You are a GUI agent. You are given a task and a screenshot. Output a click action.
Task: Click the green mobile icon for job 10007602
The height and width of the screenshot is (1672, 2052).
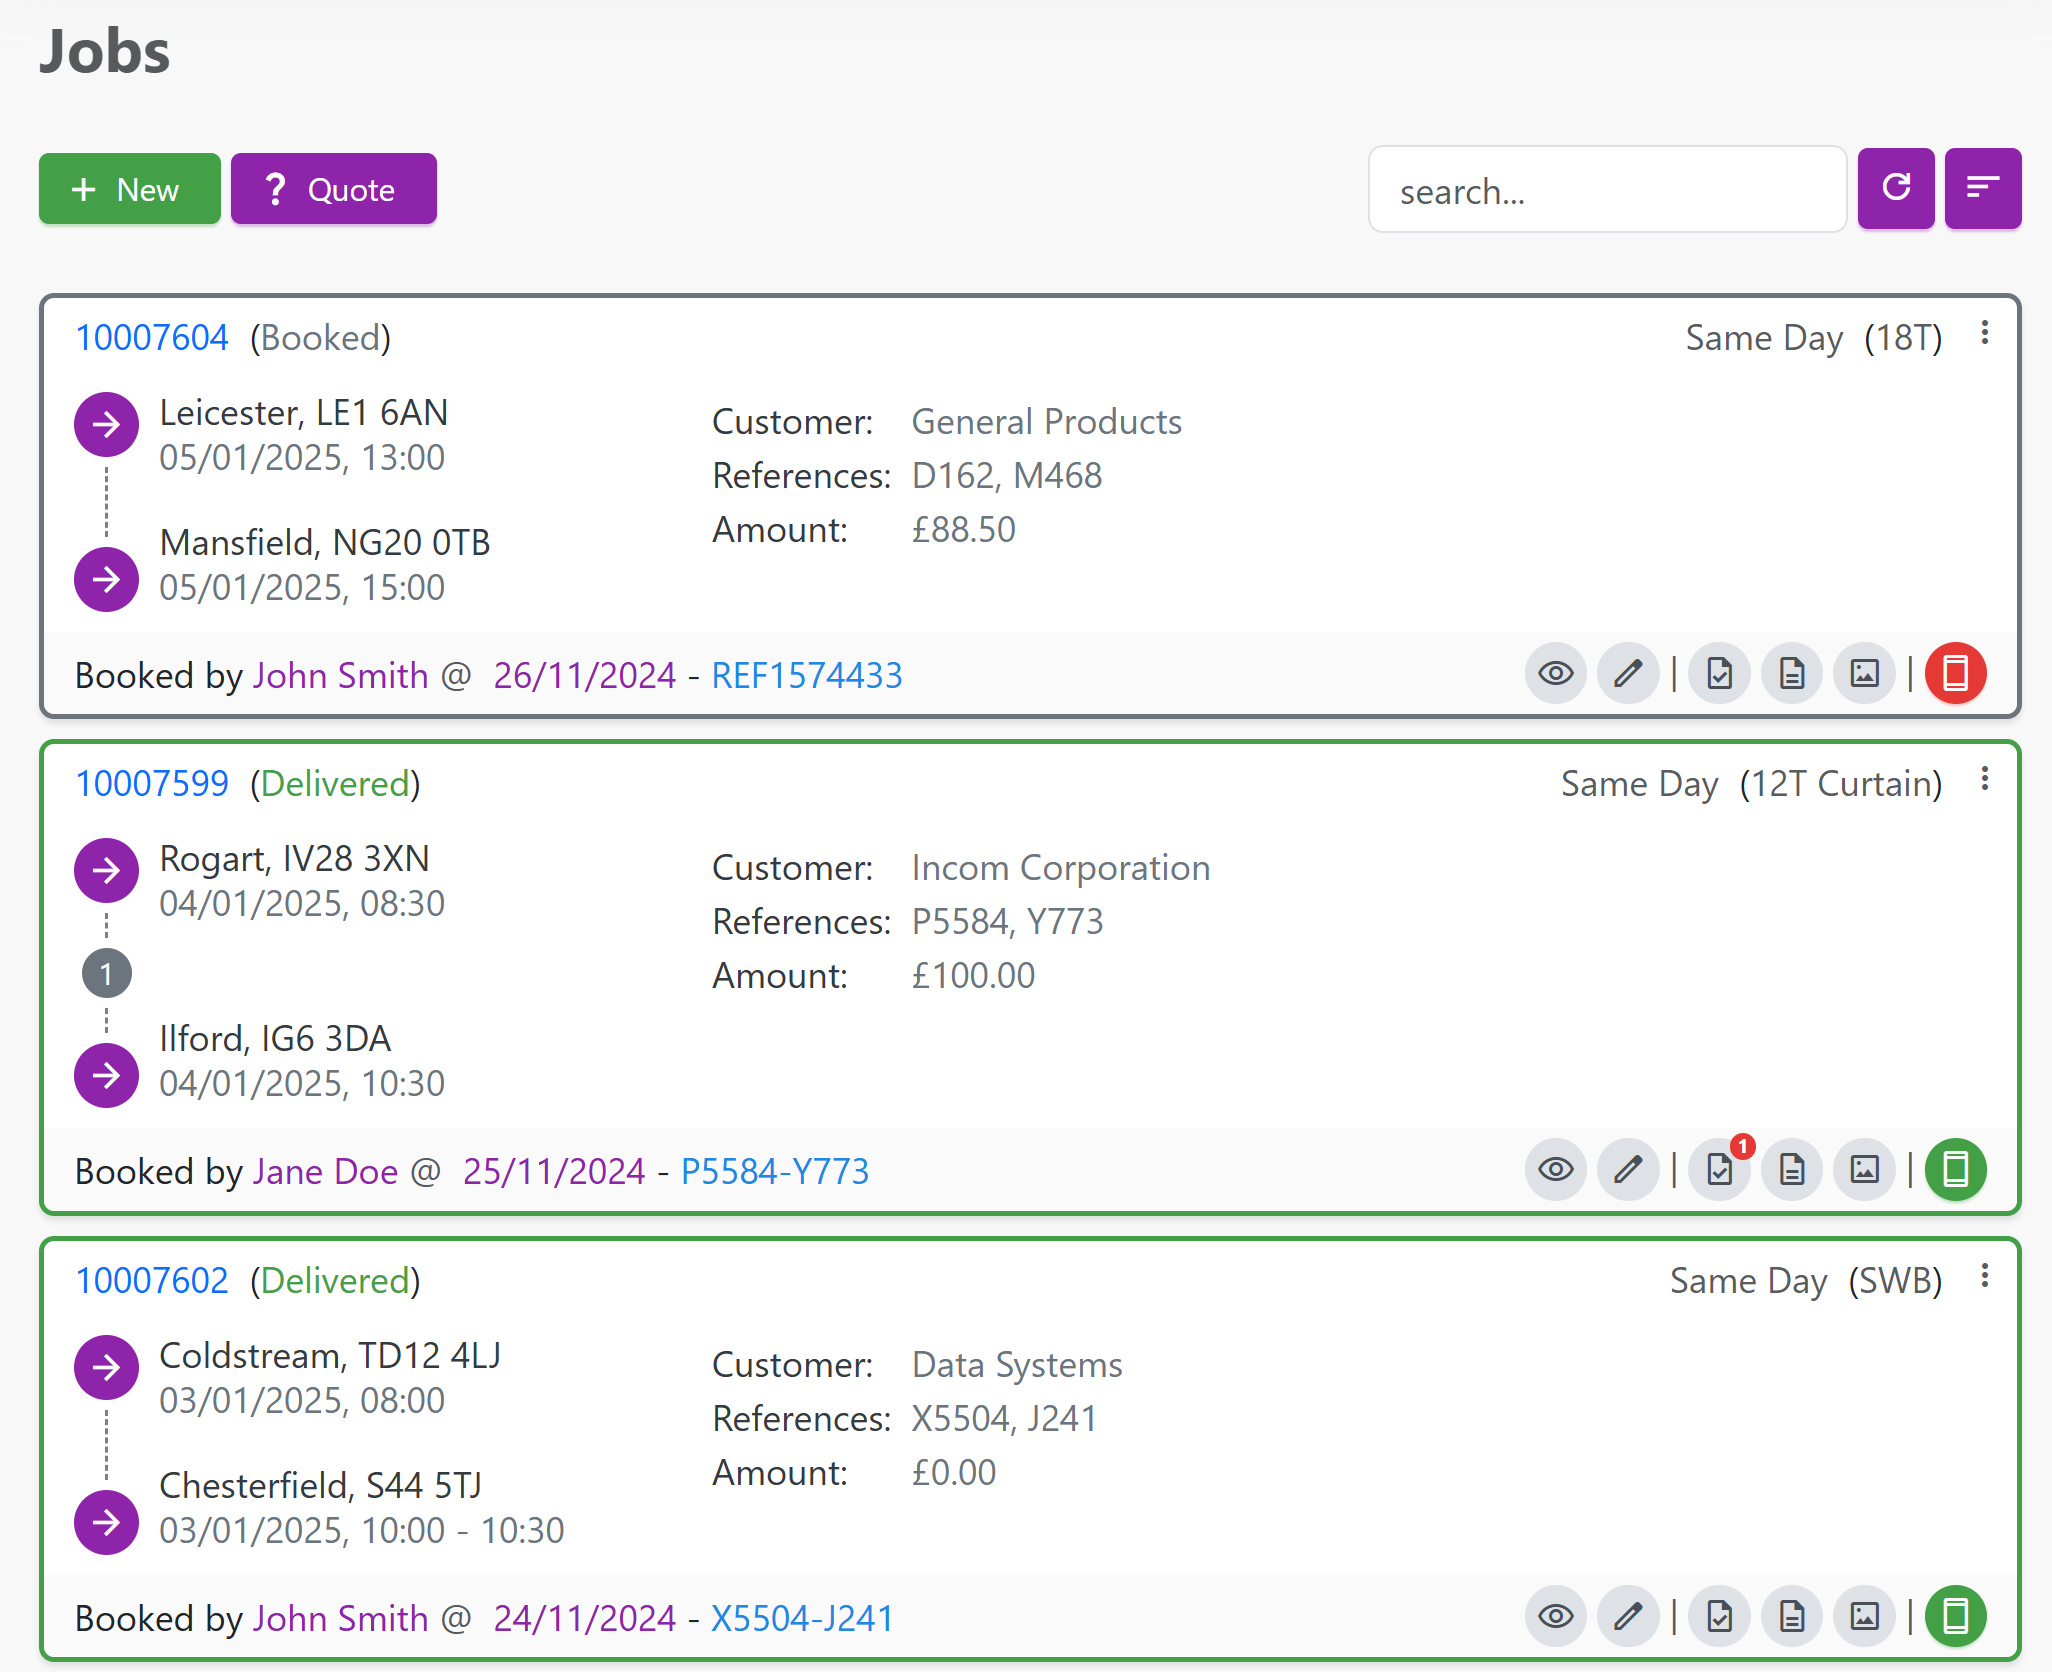click(1955, 1617)
